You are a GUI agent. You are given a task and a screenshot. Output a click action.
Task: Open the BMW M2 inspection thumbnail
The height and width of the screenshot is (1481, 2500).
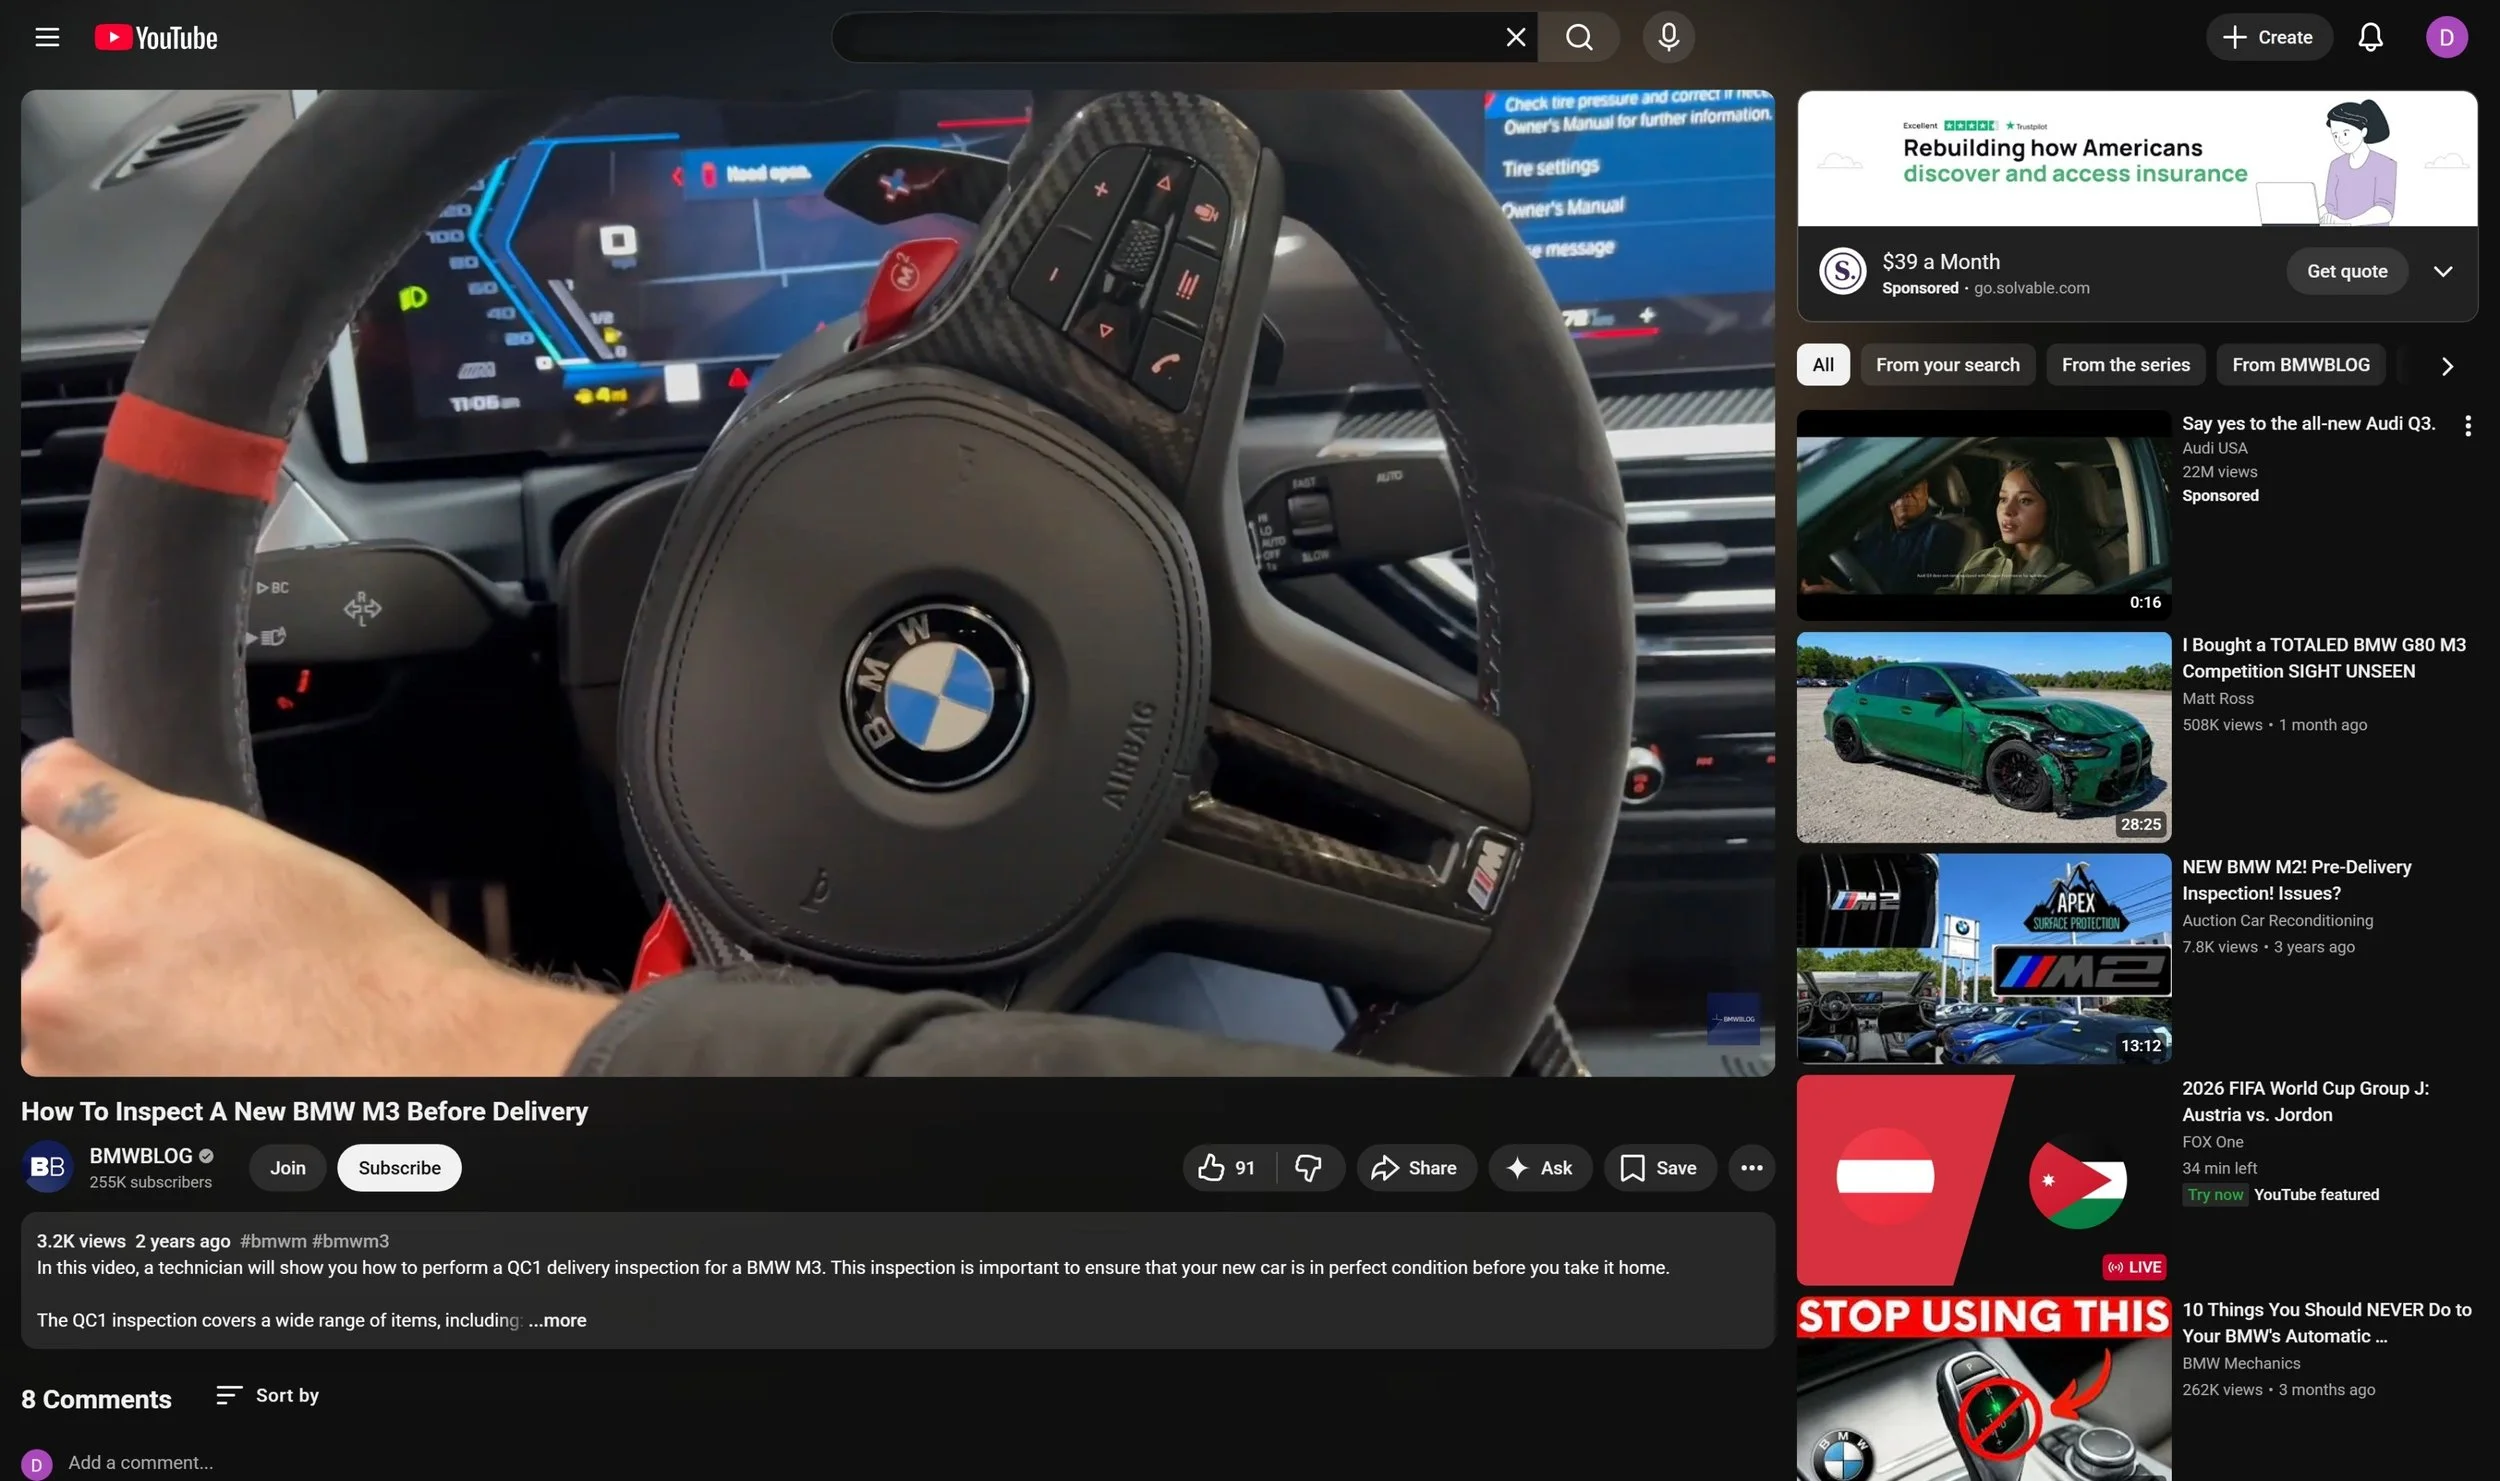1983,958
